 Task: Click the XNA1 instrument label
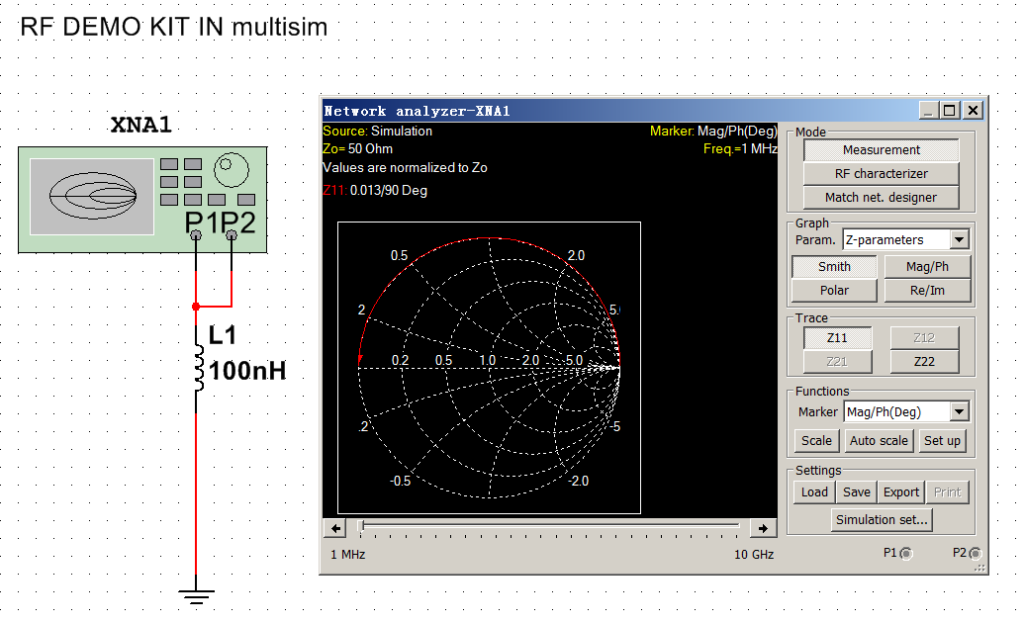pyautogui.click(x=141, y=125)
